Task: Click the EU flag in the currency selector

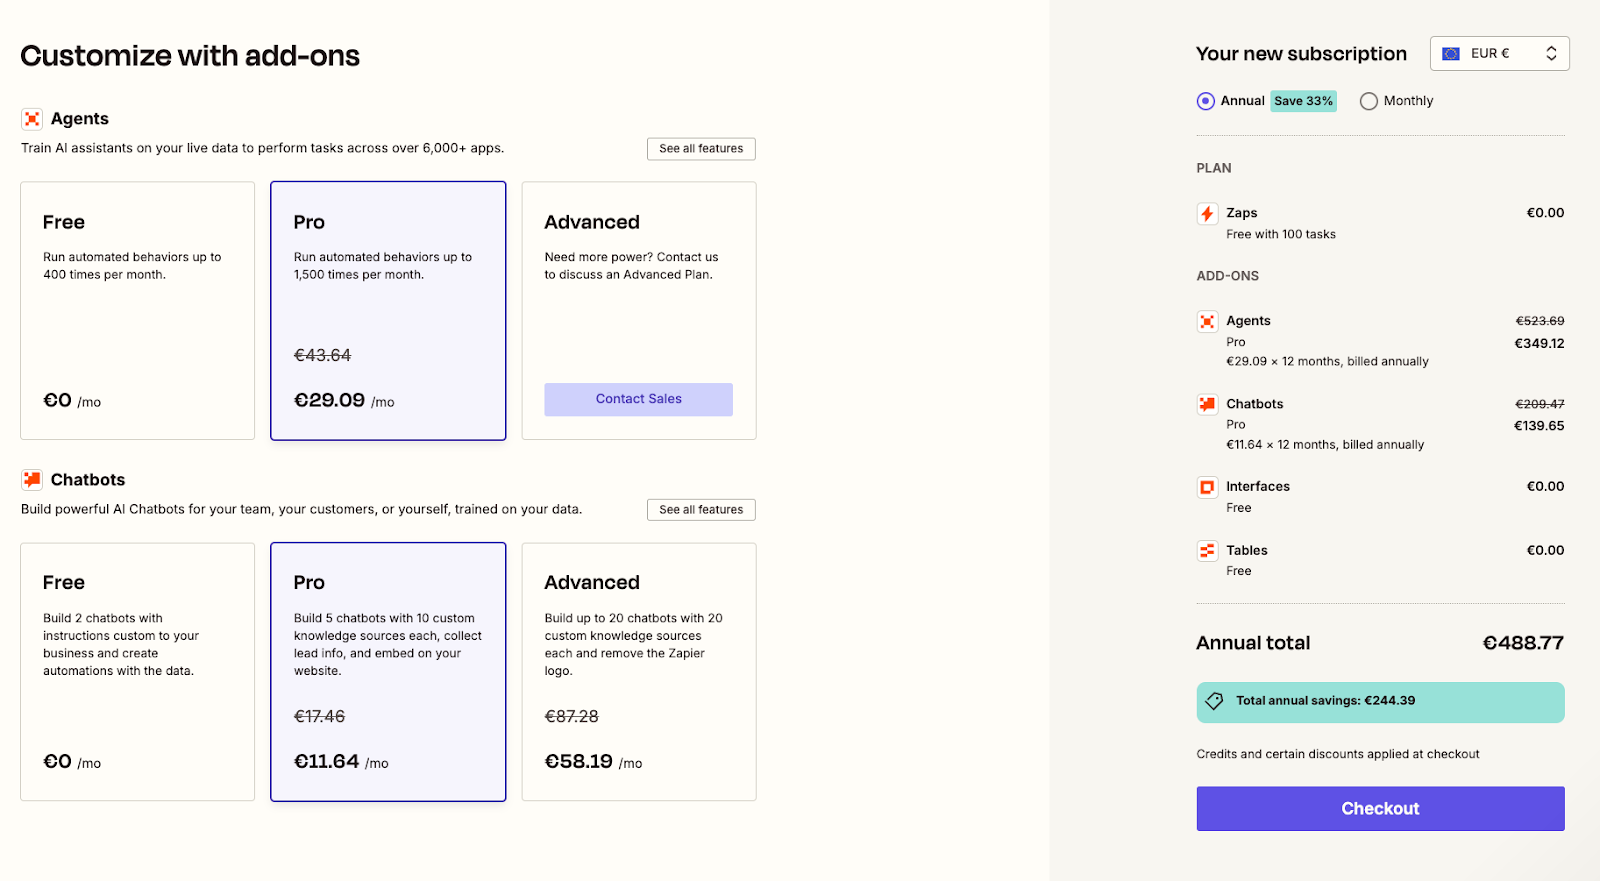Action: (x=1451, y=54)
